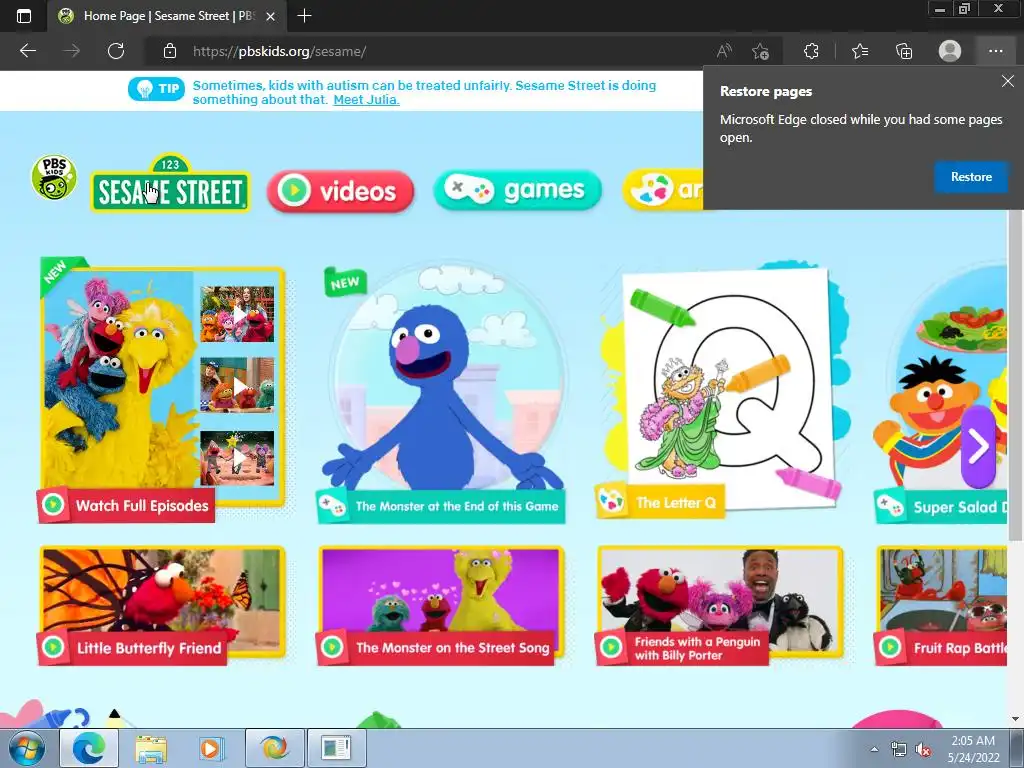Add this page to favorites star
The height and width of the screenshot is (768, 1024).
tap(760, 51)
